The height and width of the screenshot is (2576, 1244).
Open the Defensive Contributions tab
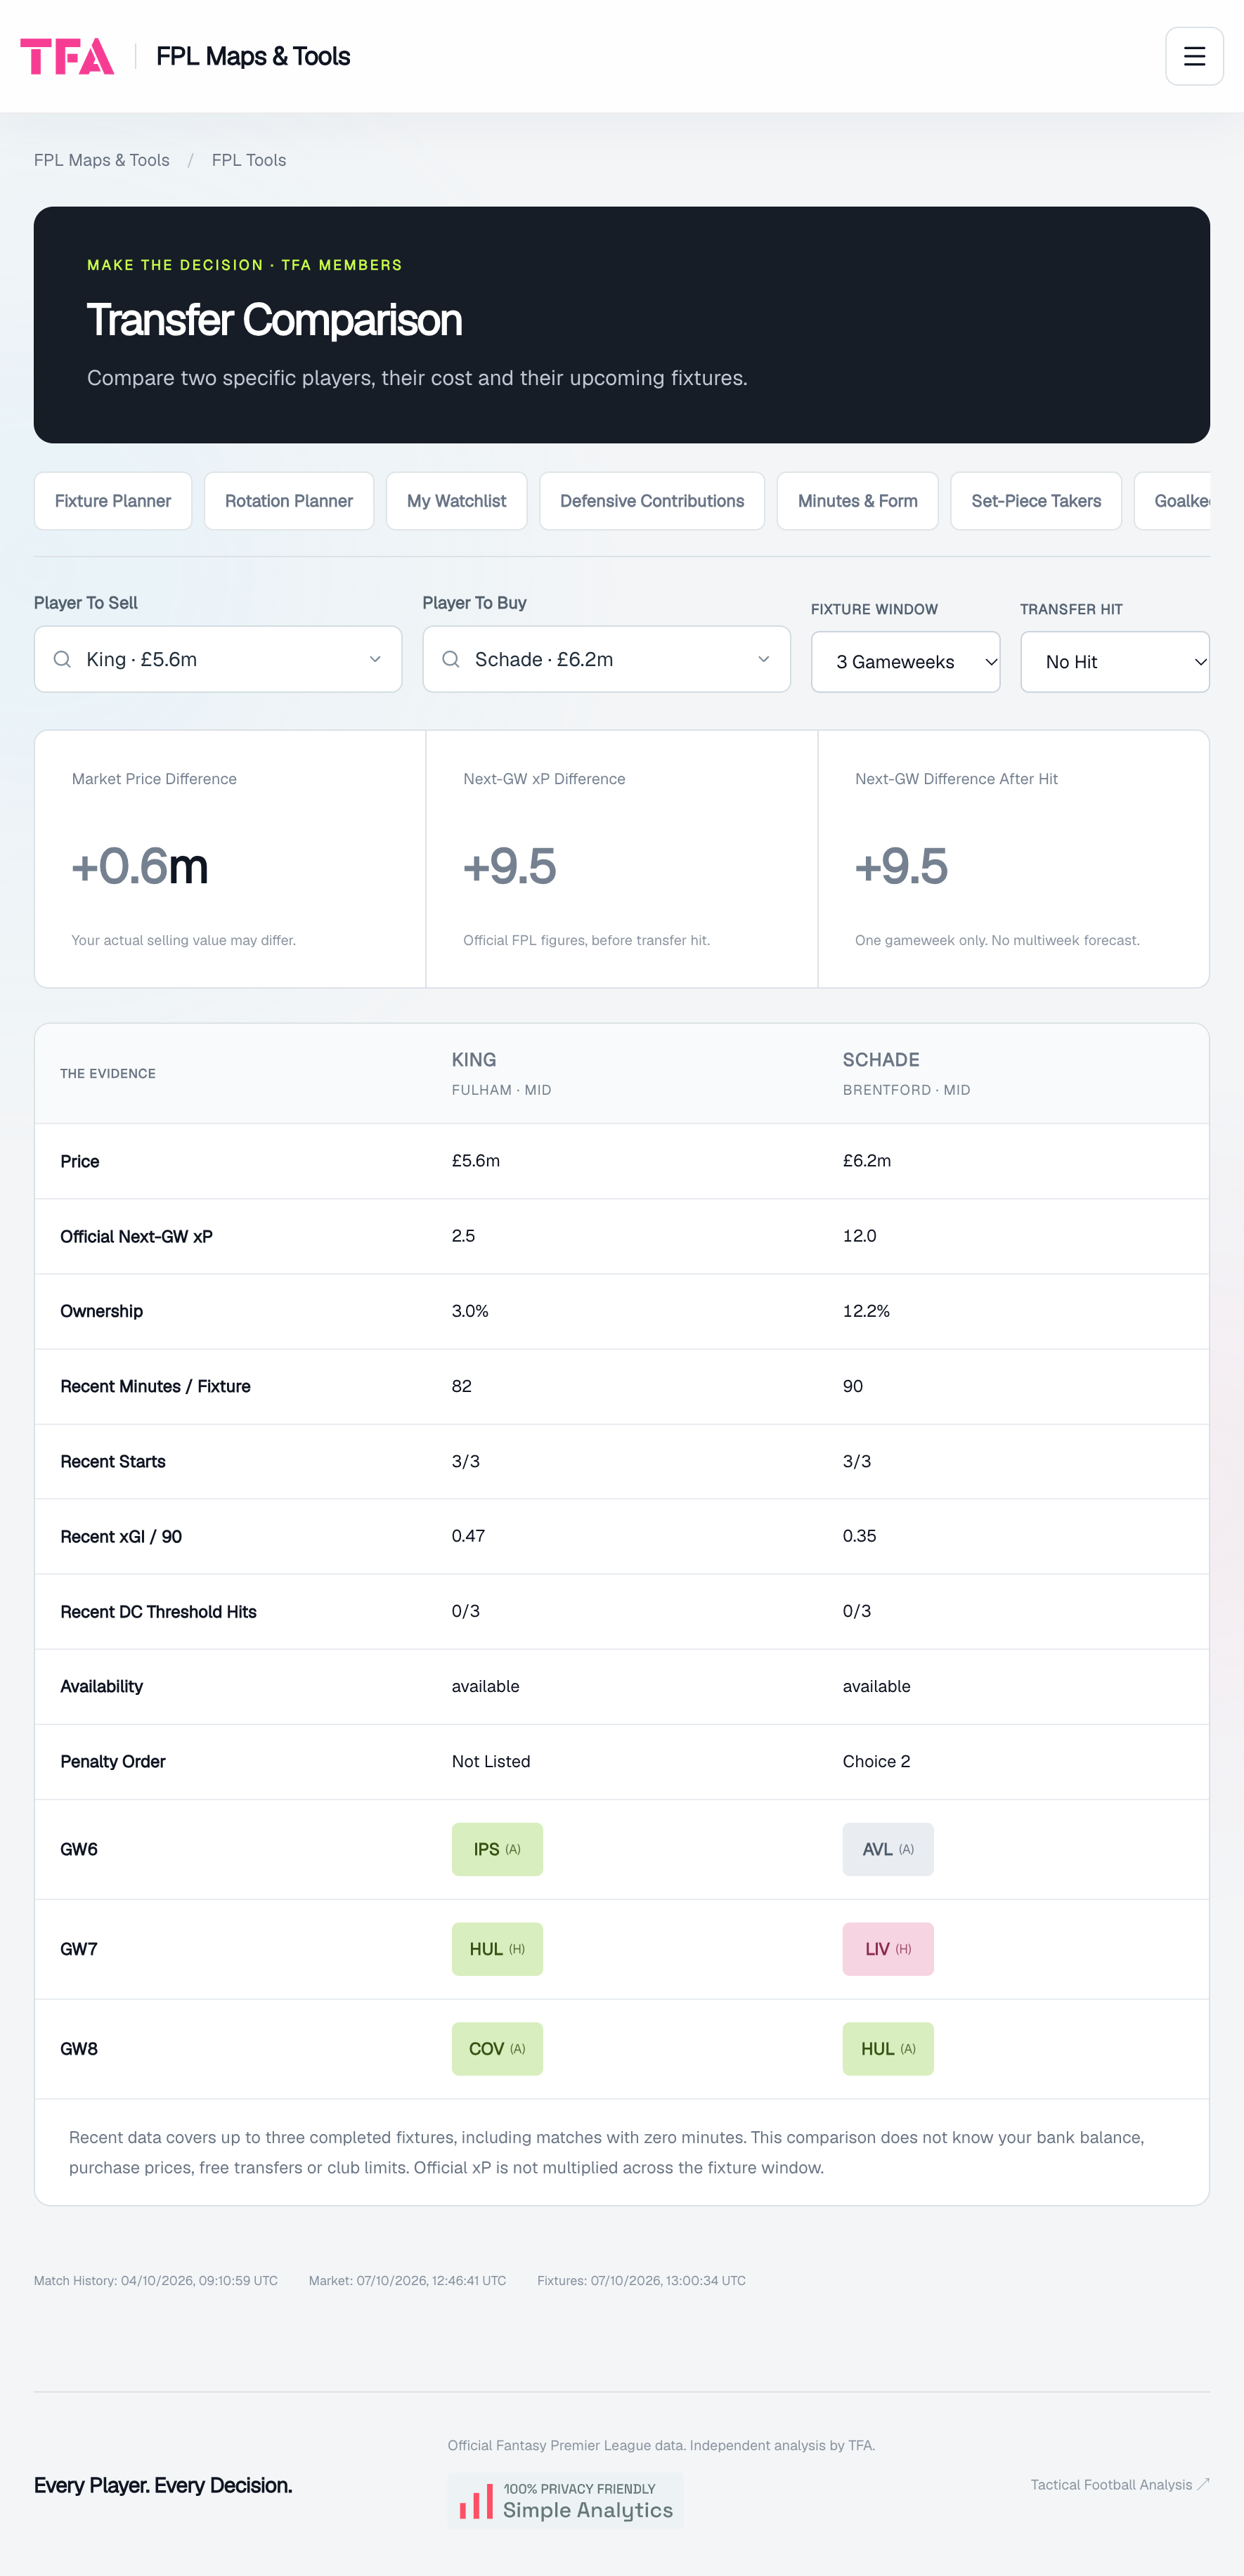(x=652, y=501)
